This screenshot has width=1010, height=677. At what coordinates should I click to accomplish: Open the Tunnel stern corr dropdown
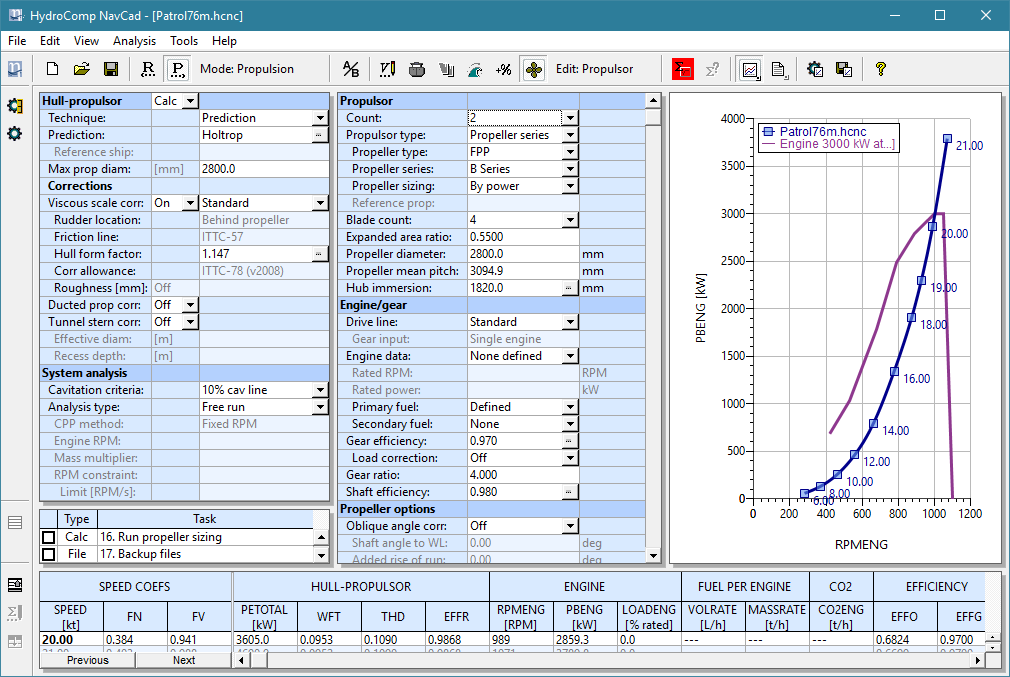pyautogui.click(x=190, y=321)
